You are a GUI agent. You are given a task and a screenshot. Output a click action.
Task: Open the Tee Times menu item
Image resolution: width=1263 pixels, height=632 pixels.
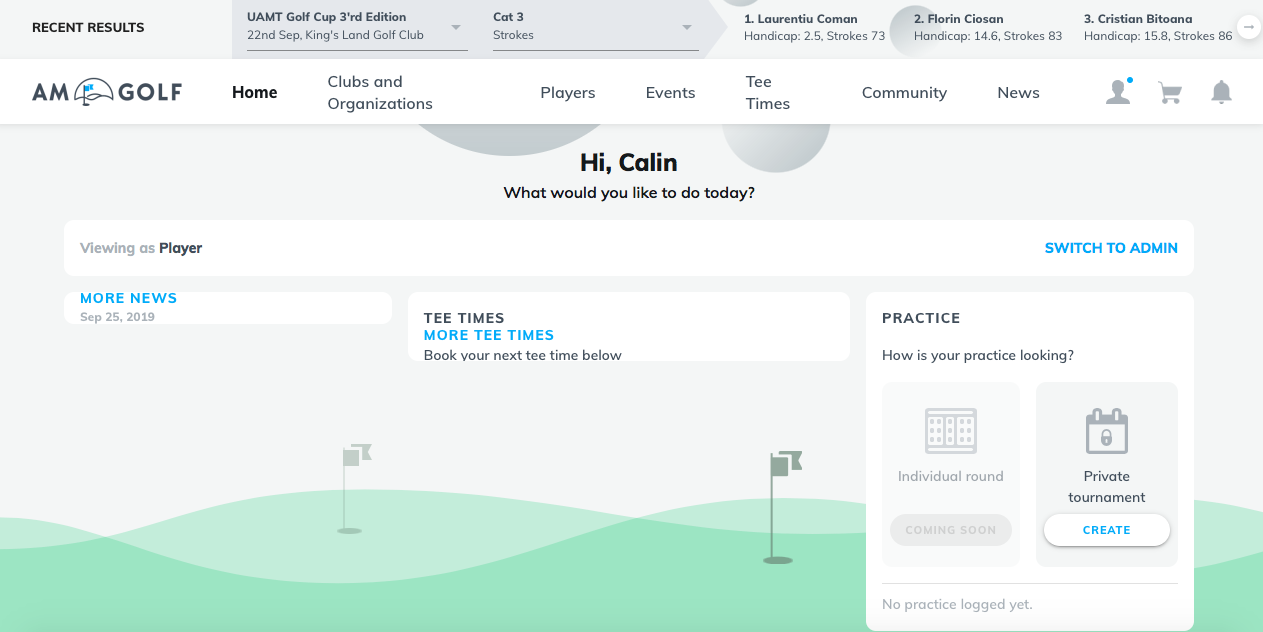[768, 92]
